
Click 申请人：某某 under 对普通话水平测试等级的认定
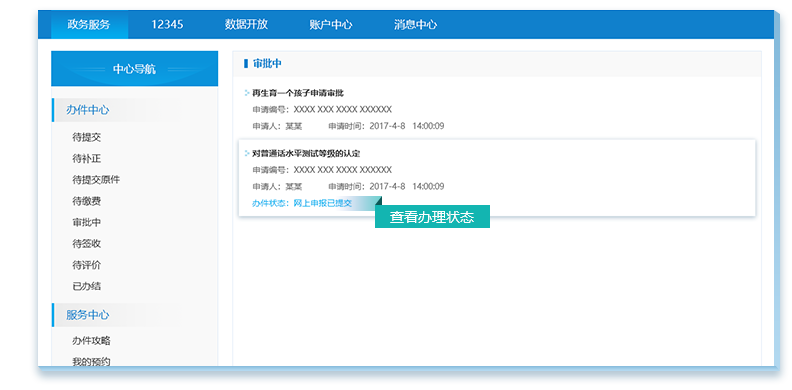click(277, 187)
